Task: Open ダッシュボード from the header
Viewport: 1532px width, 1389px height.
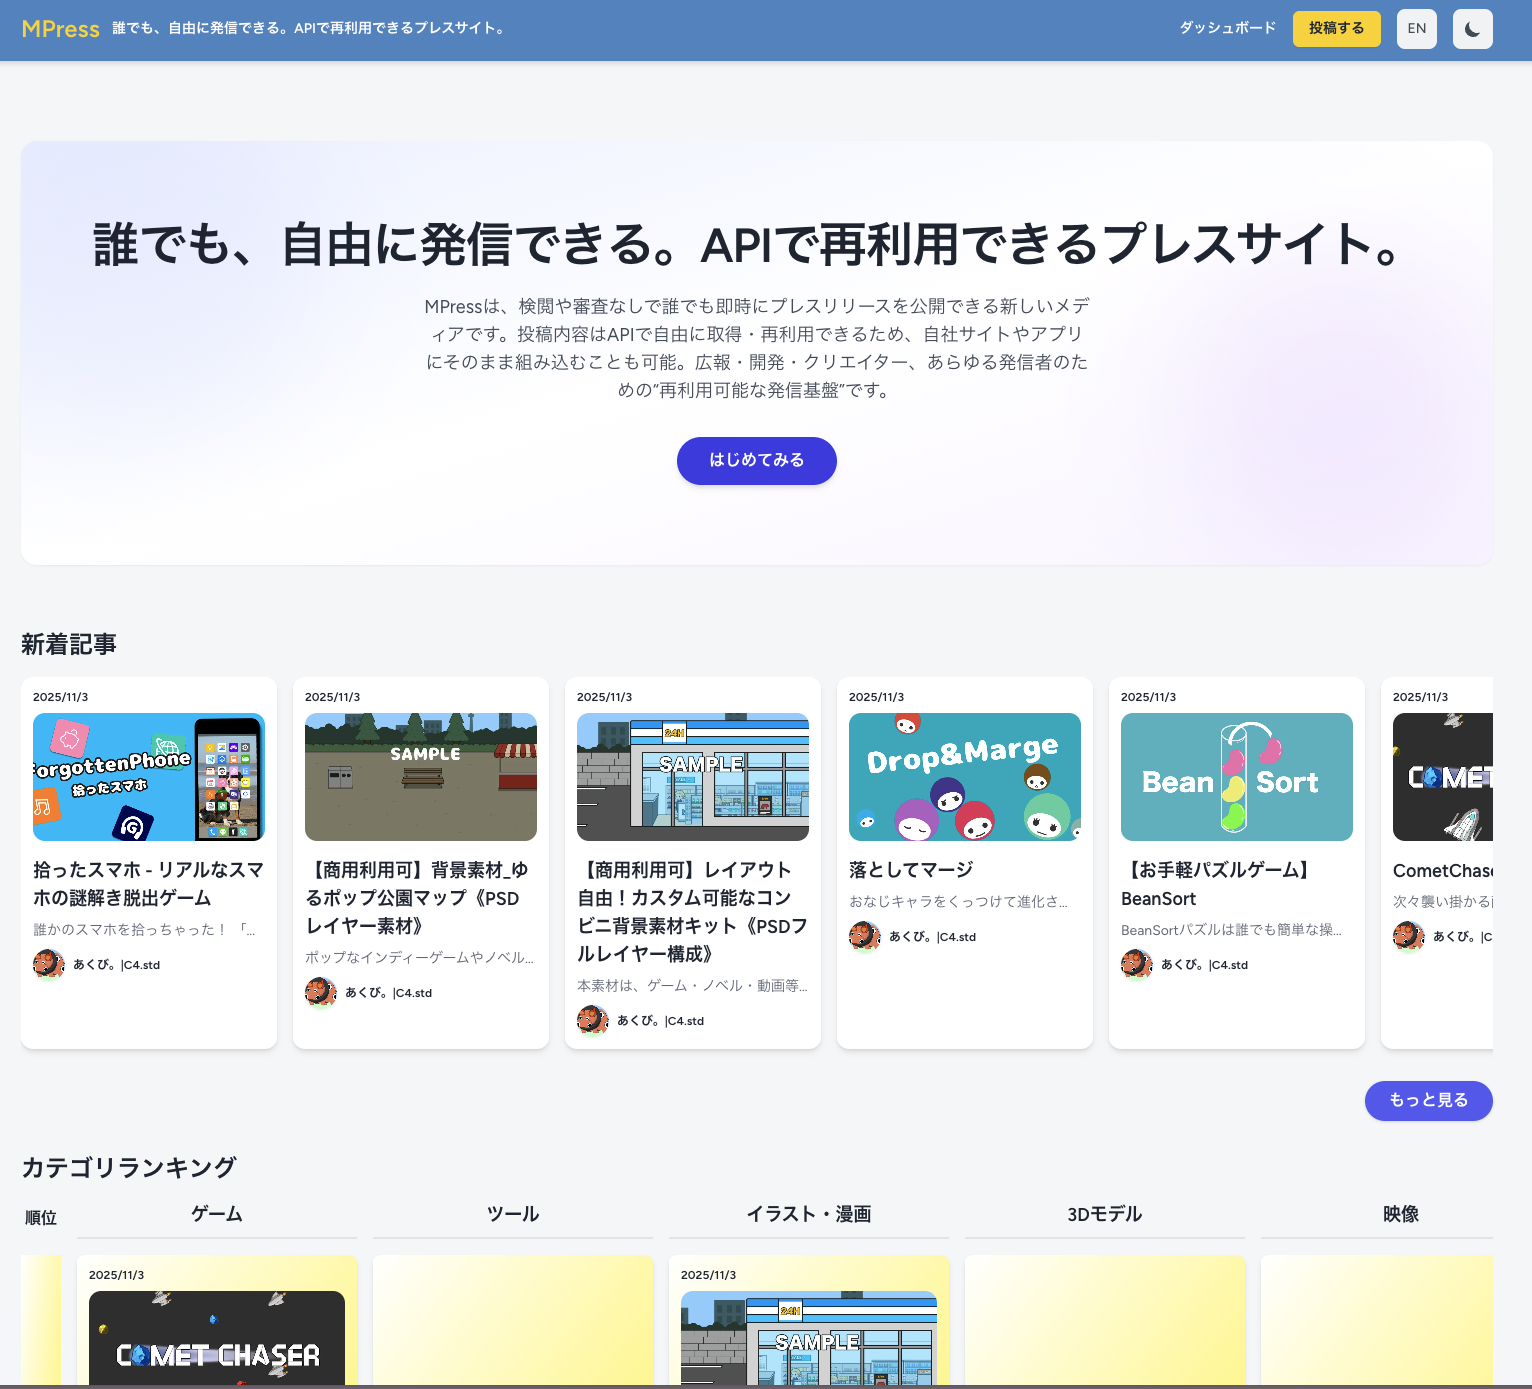Action: point(1226,29)
